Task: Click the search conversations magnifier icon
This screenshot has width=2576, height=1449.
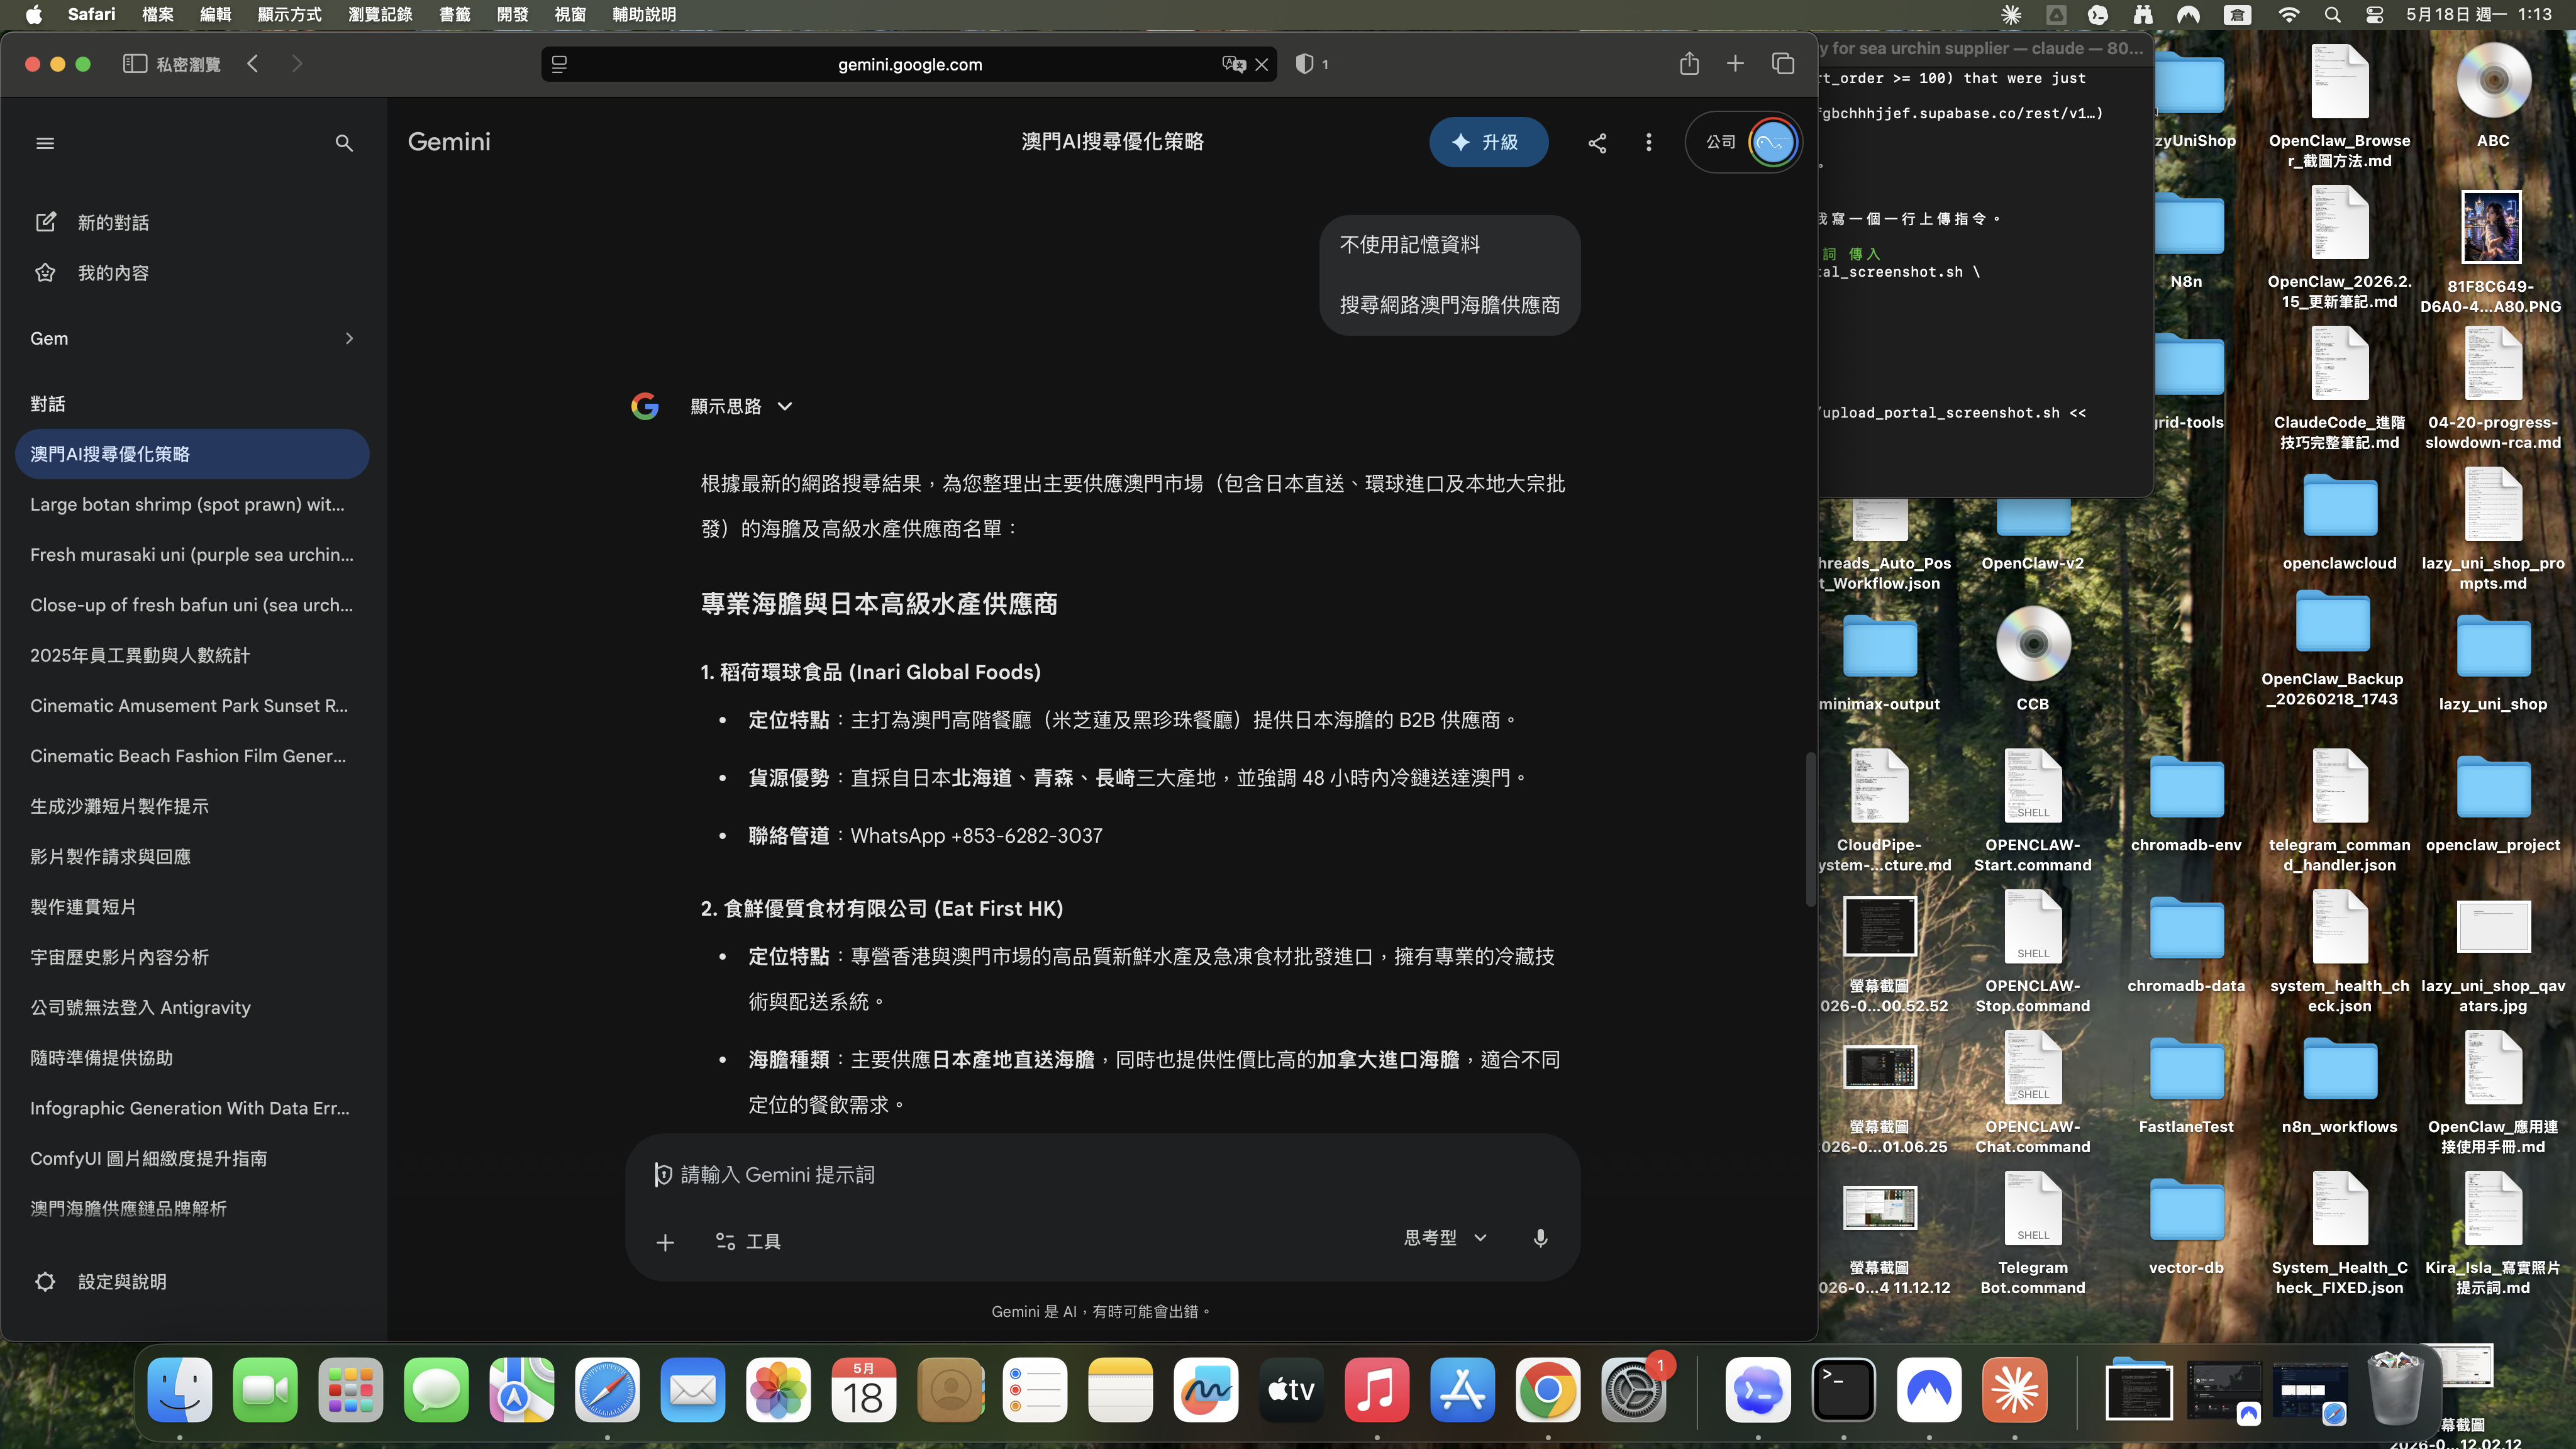Action: pyautogui.click(x=344, y=143)
